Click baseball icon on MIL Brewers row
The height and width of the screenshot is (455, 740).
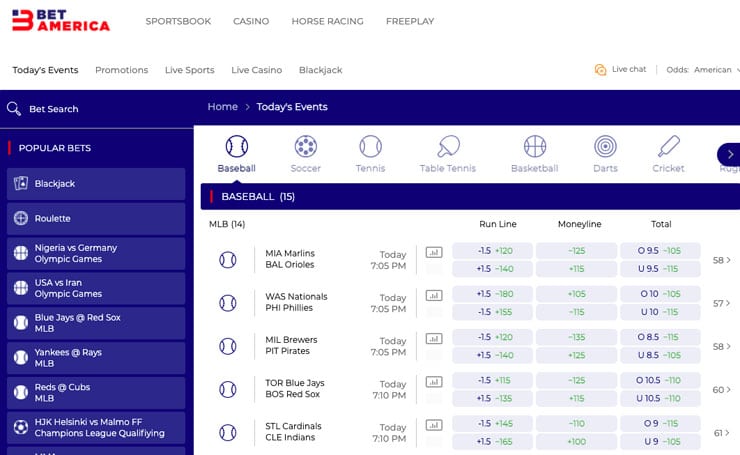pos(228,346)
